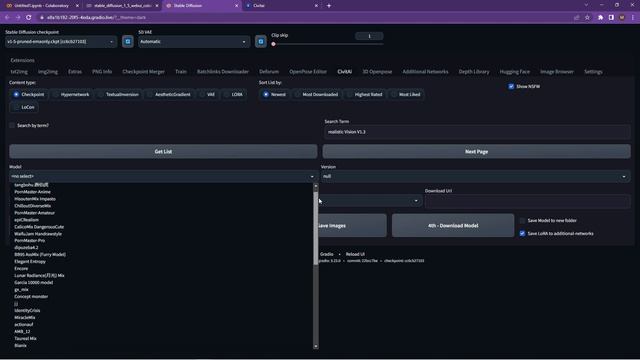The height and width of the screenshot is (360, 640).
Task: Select the AestheticGradient content type
Action: [169, 94]
